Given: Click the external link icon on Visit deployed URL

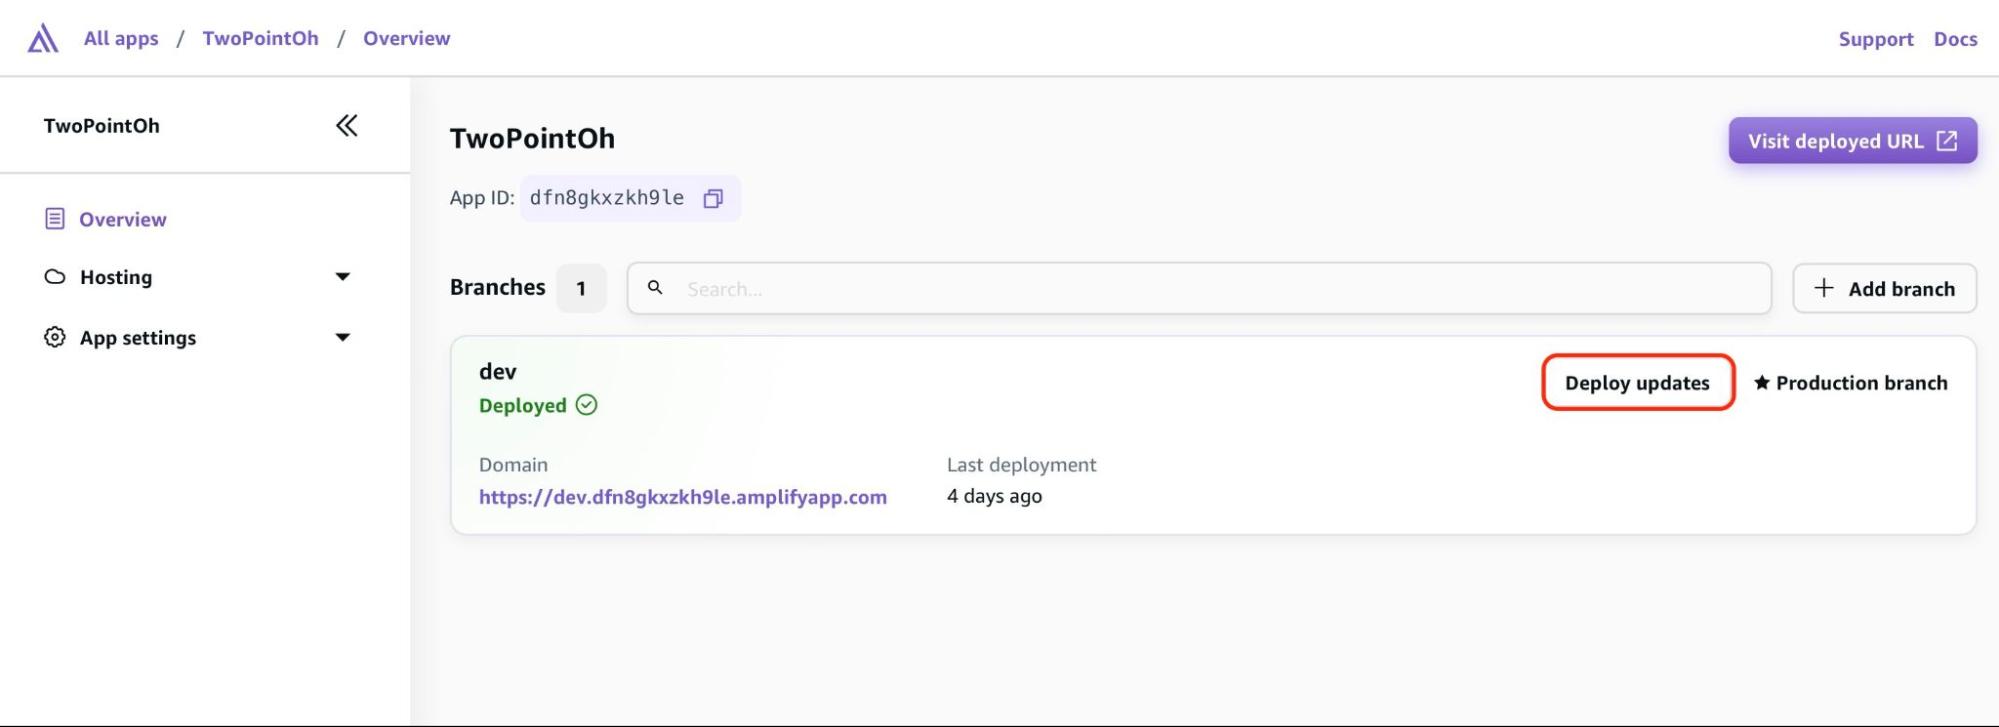Looking at the screenshot, I should click(1947, 141).
